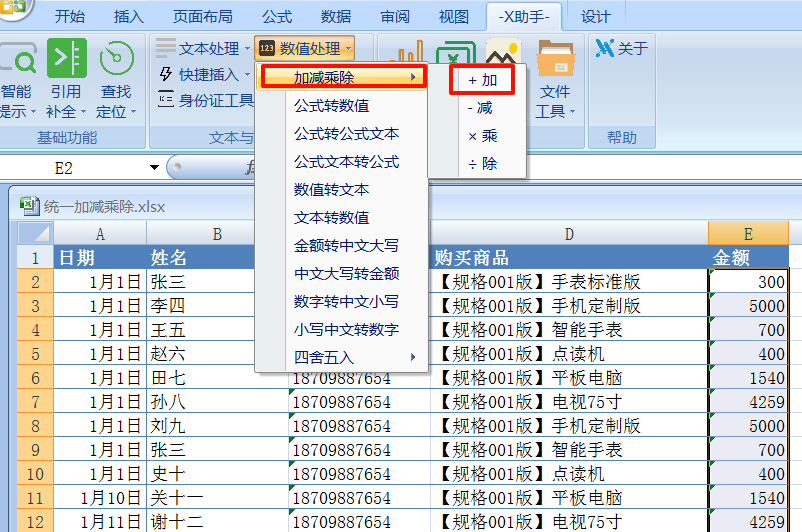This screenshot has height=532, width=802.
Task: Select the 公式 ribbon tab
Action: tap(277, 16)
